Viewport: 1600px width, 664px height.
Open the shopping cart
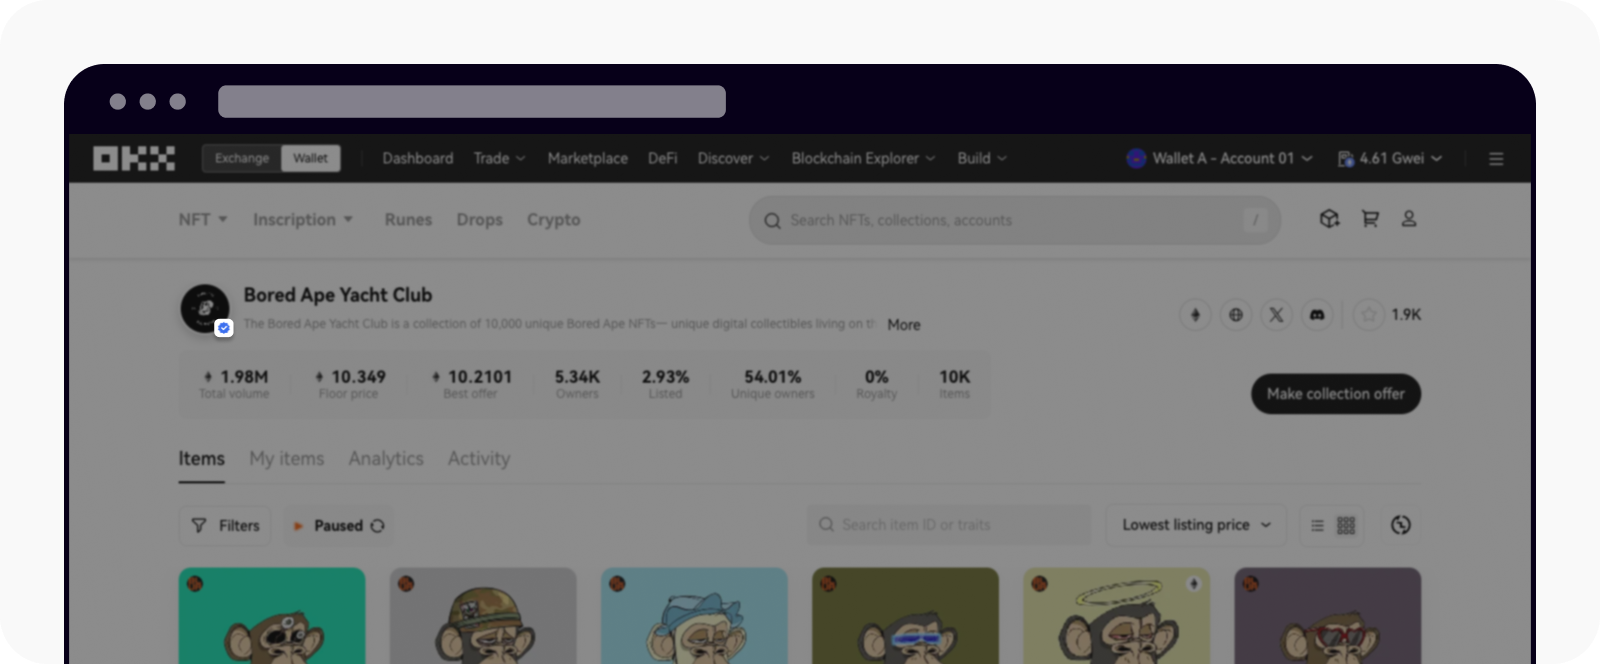1370,219
